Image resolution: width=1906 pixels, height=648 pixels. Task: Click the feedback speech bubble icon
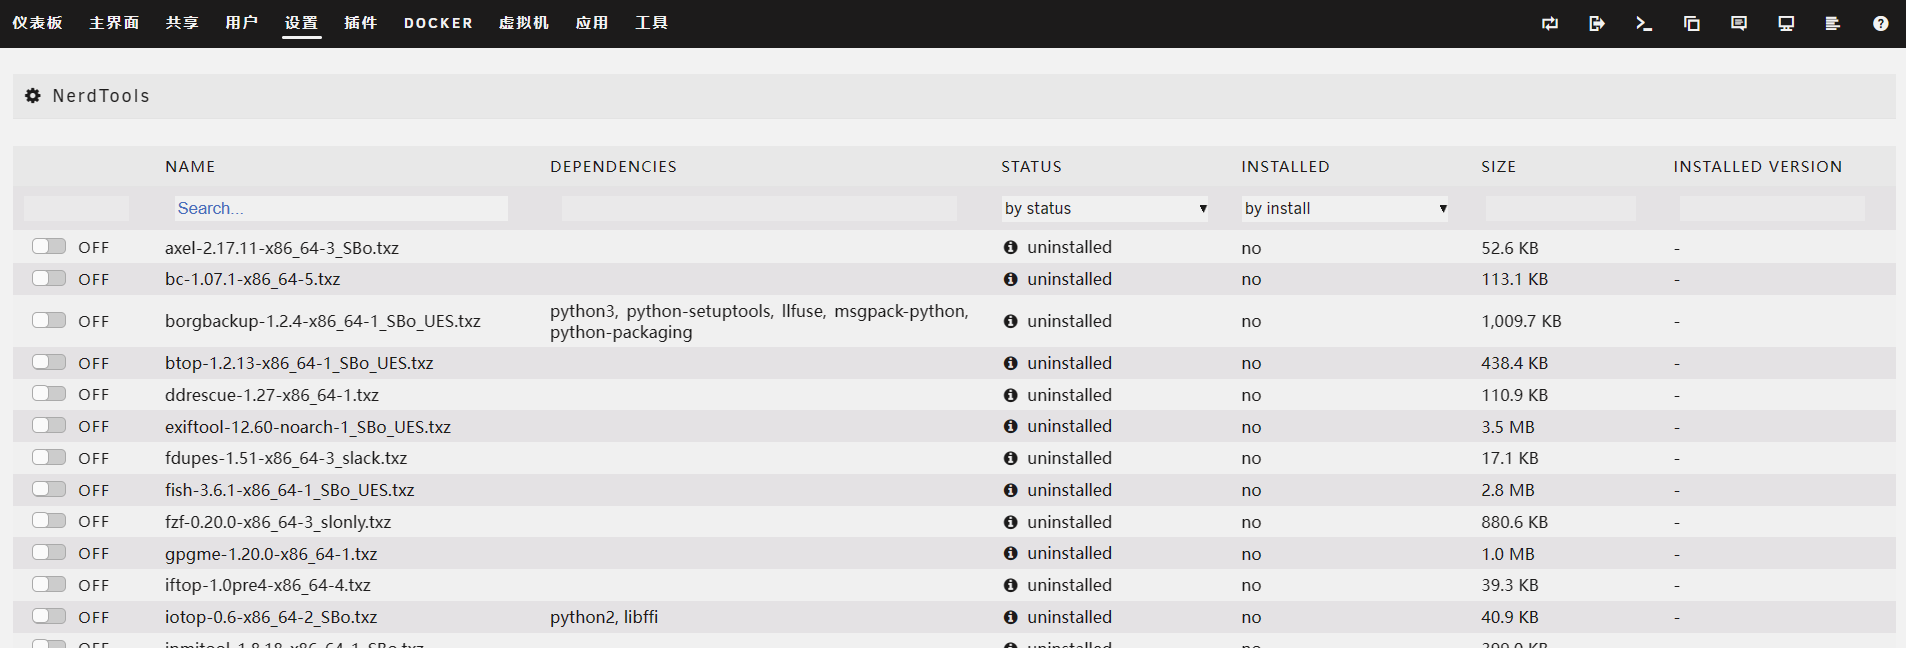click(x=1738, y=23)
